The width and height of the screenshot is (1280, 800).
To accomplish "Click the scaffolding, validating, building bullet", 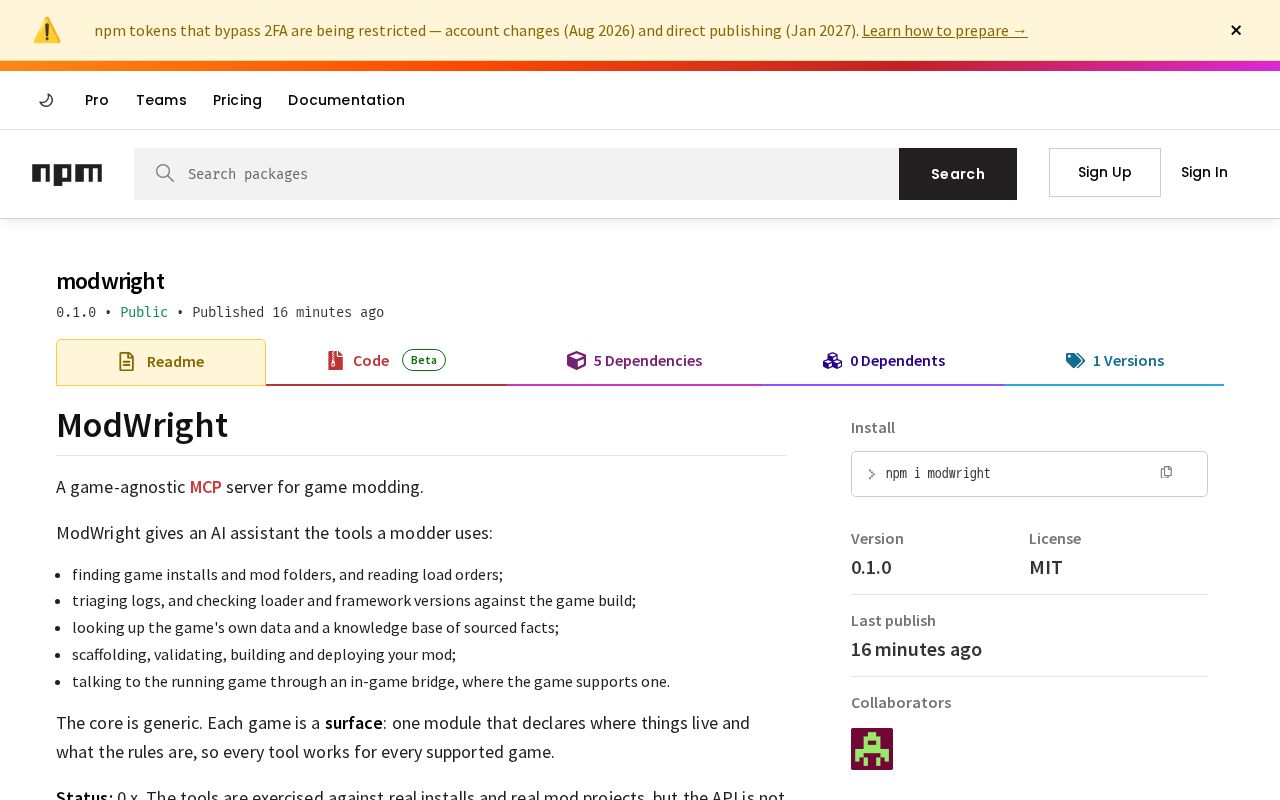I will pyautogui.click(x=264, y=655).
